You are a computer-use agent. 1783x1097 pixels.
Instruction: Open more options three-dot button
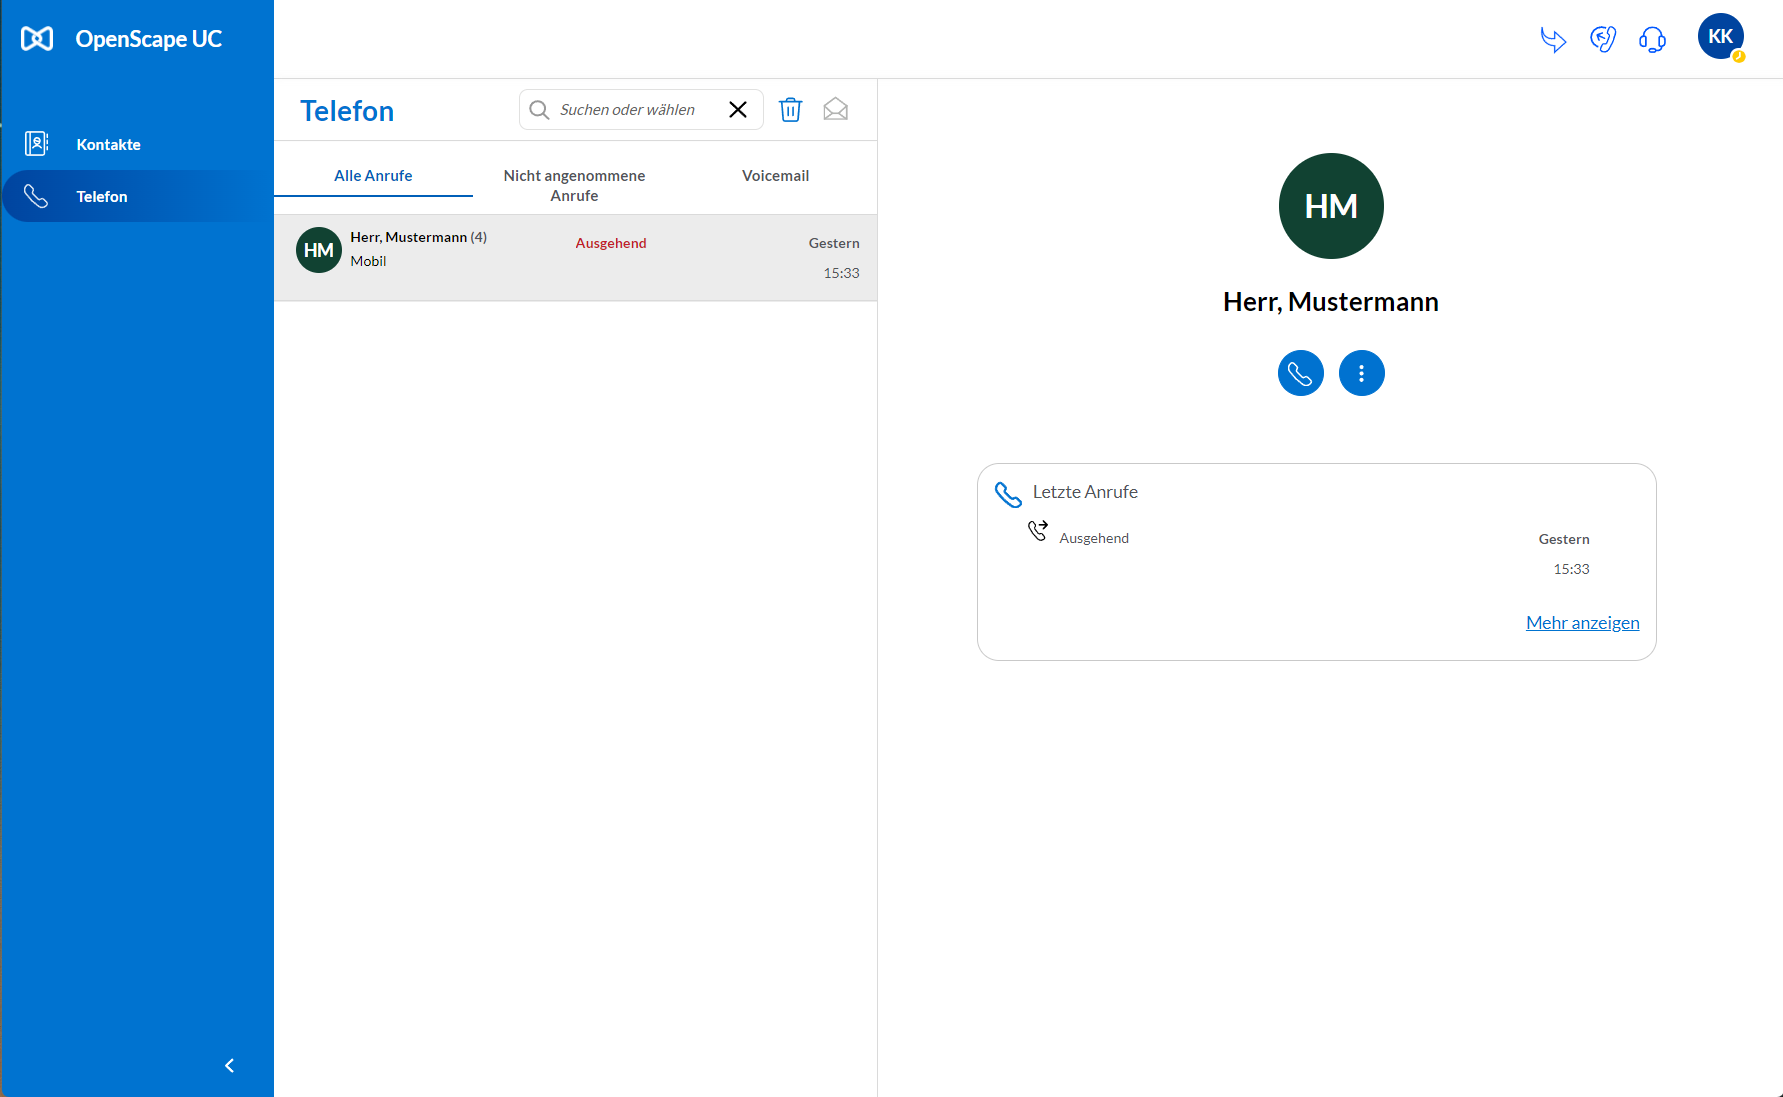[x=1361, y=374]
